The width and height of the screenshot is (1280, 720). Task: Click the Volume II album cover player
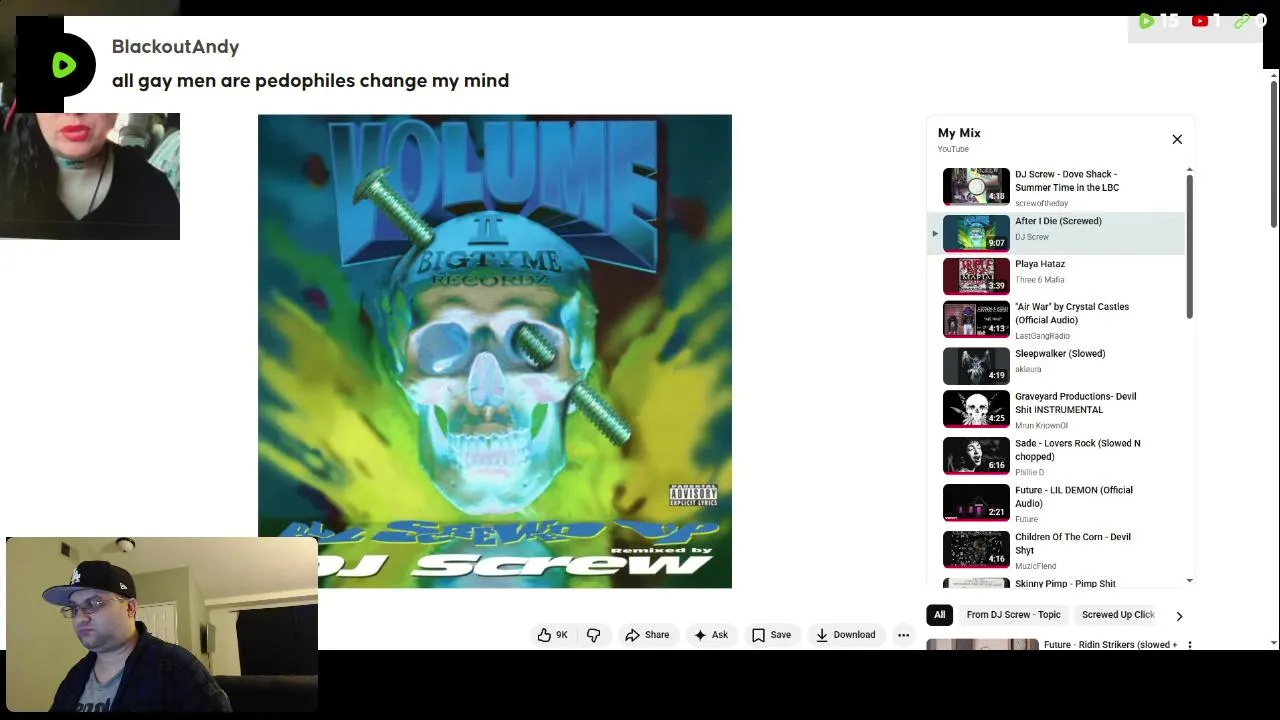click(x=495, y=351)
